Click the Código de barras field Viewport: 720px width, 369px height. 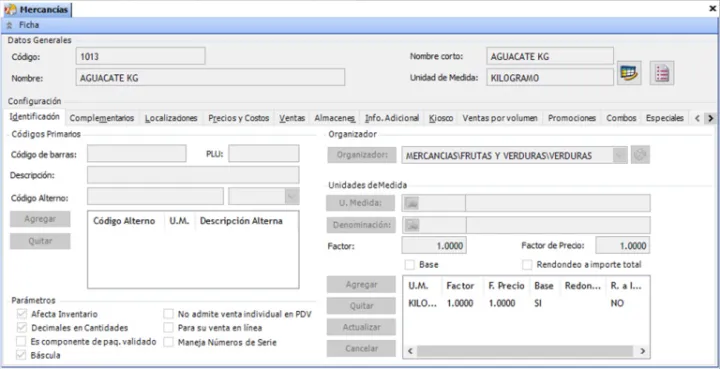click(x=137, y=153)
